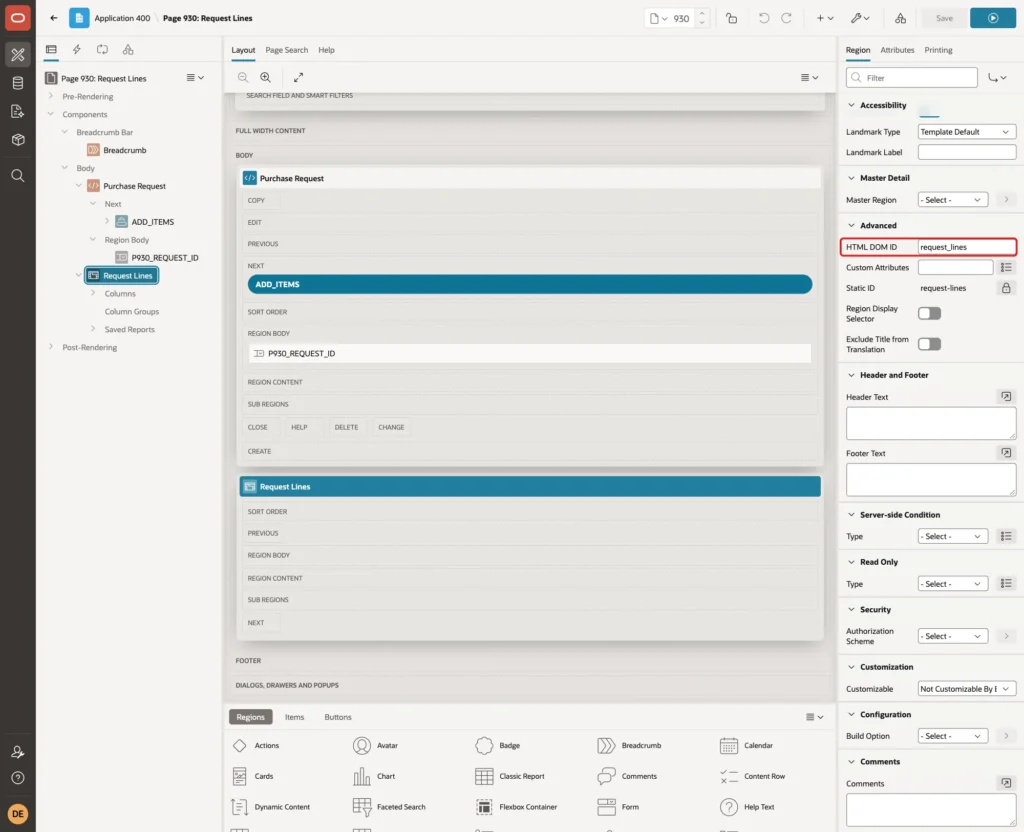Switch to Page Shared Components tab icon
Viewport: 1024px width, 832px height.
(128, 50)
